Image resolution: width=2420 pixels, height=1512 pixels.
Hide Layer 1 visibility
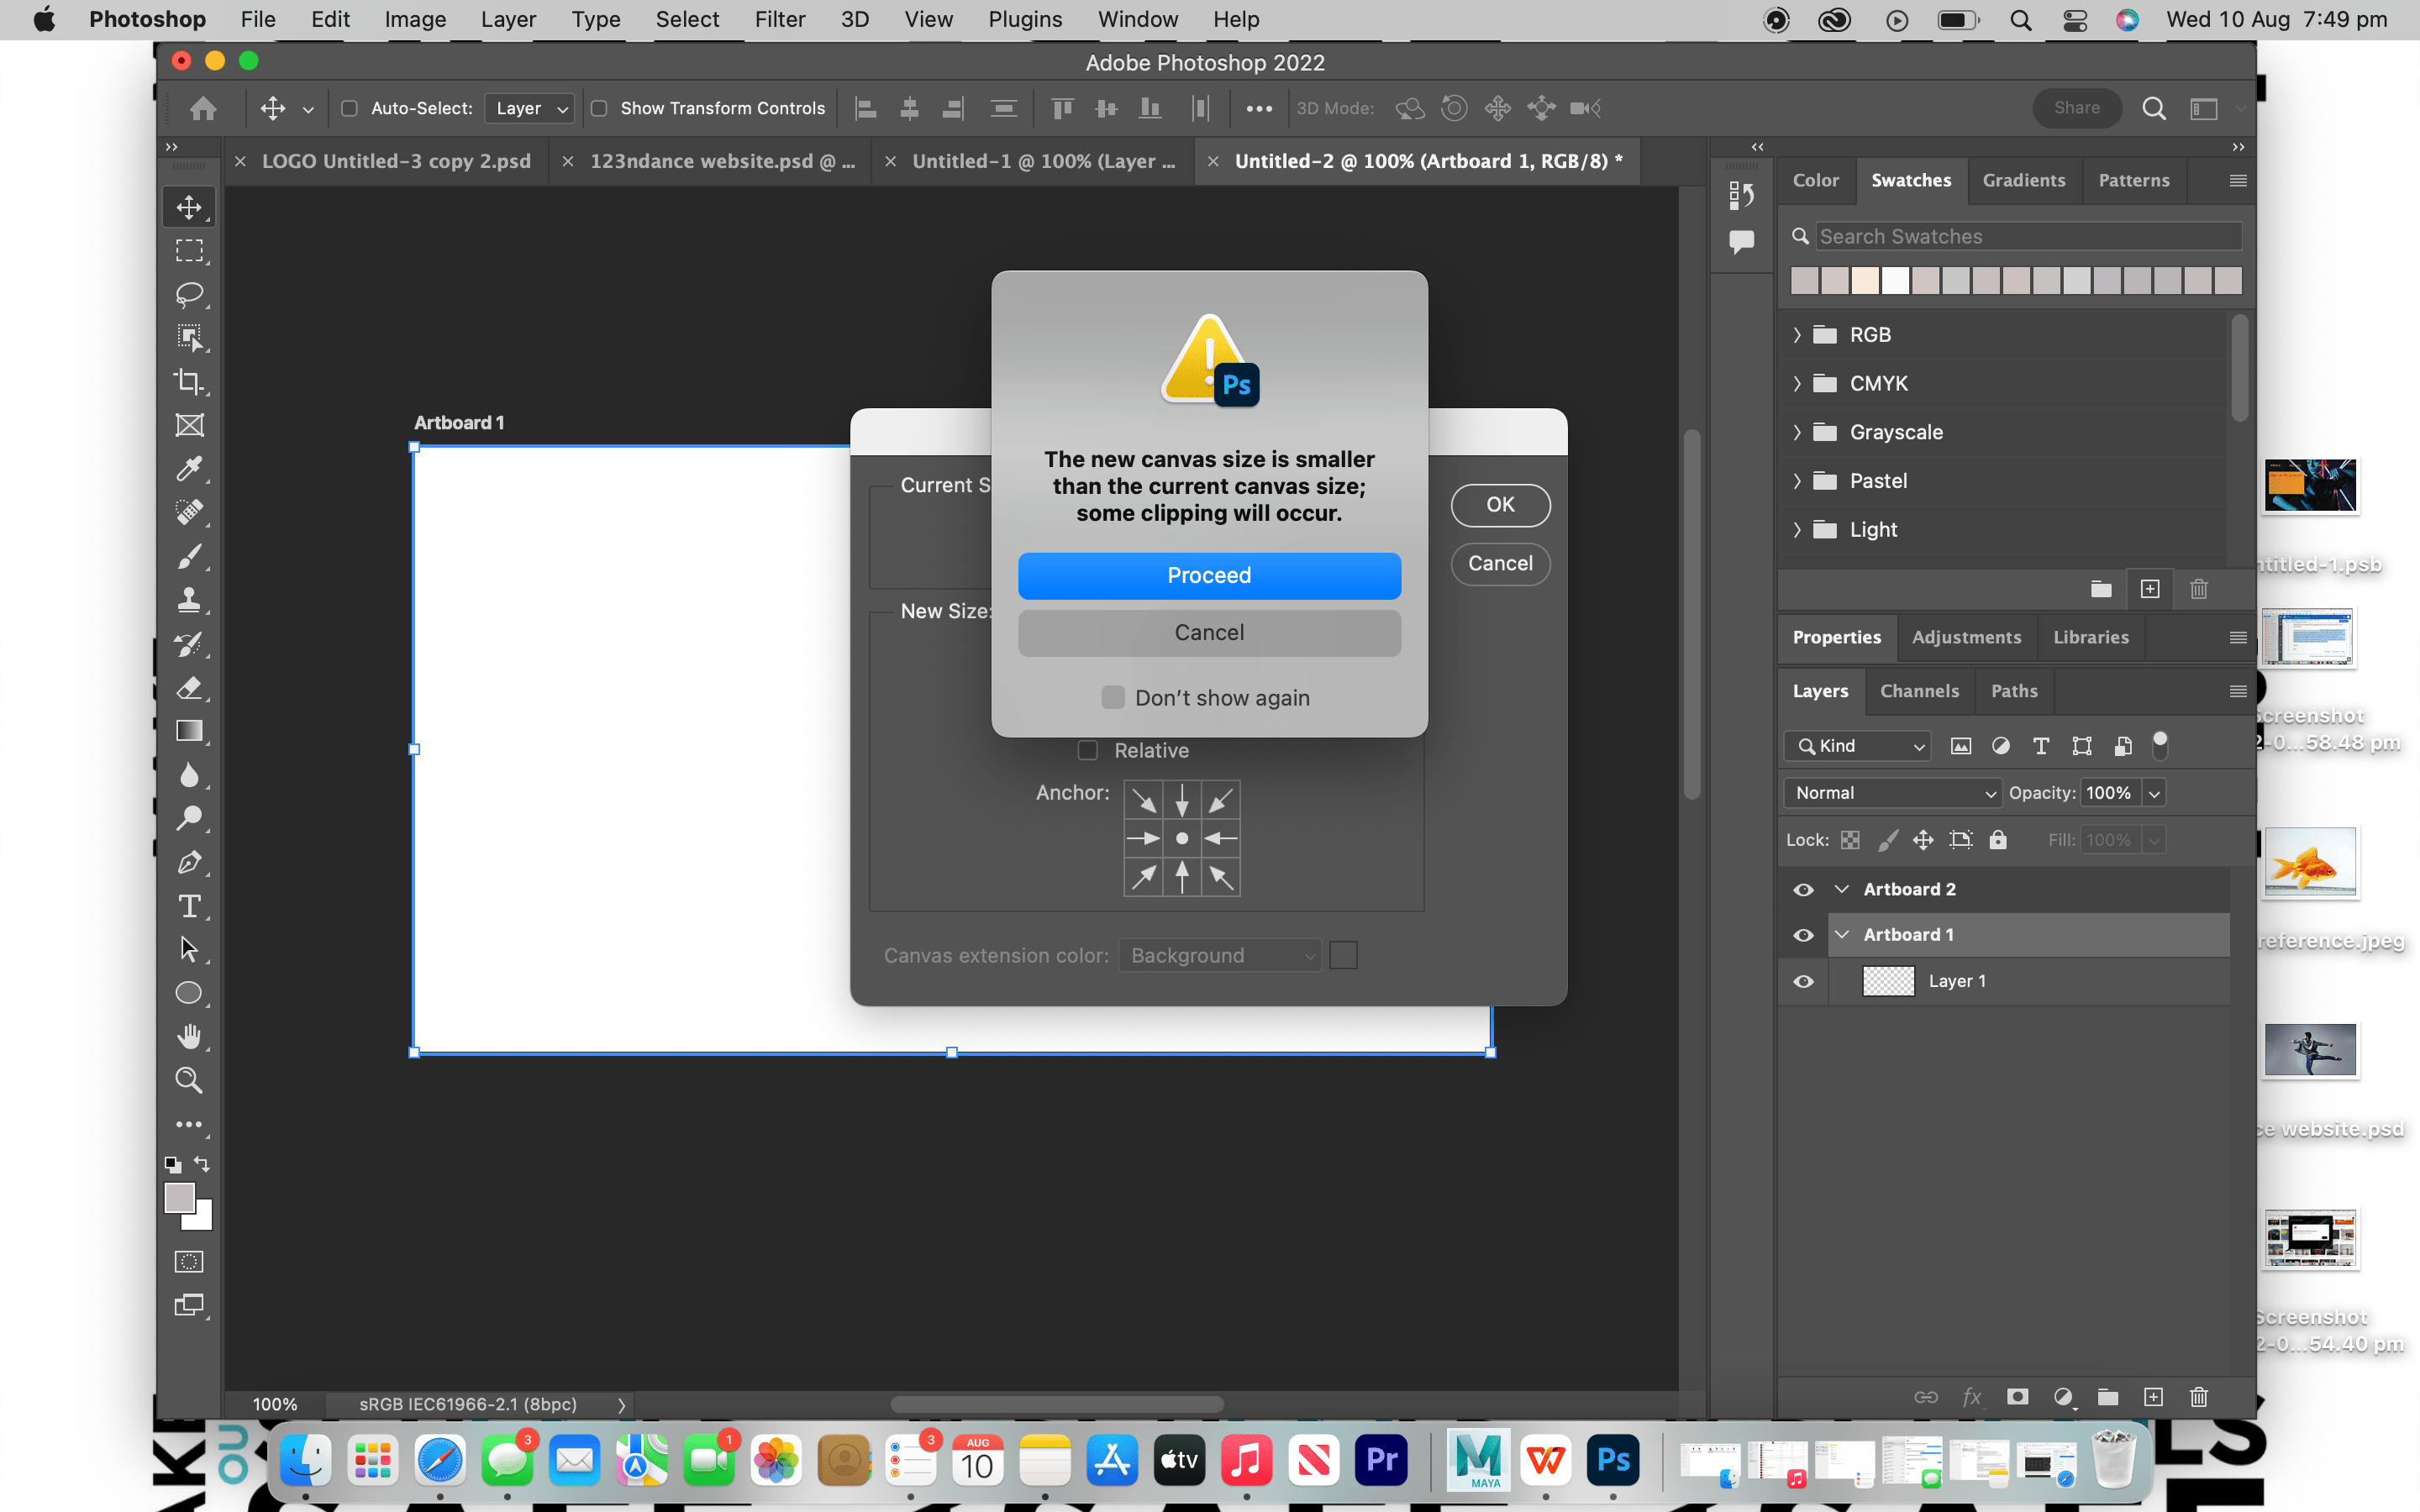click(x=1803, y=981)
